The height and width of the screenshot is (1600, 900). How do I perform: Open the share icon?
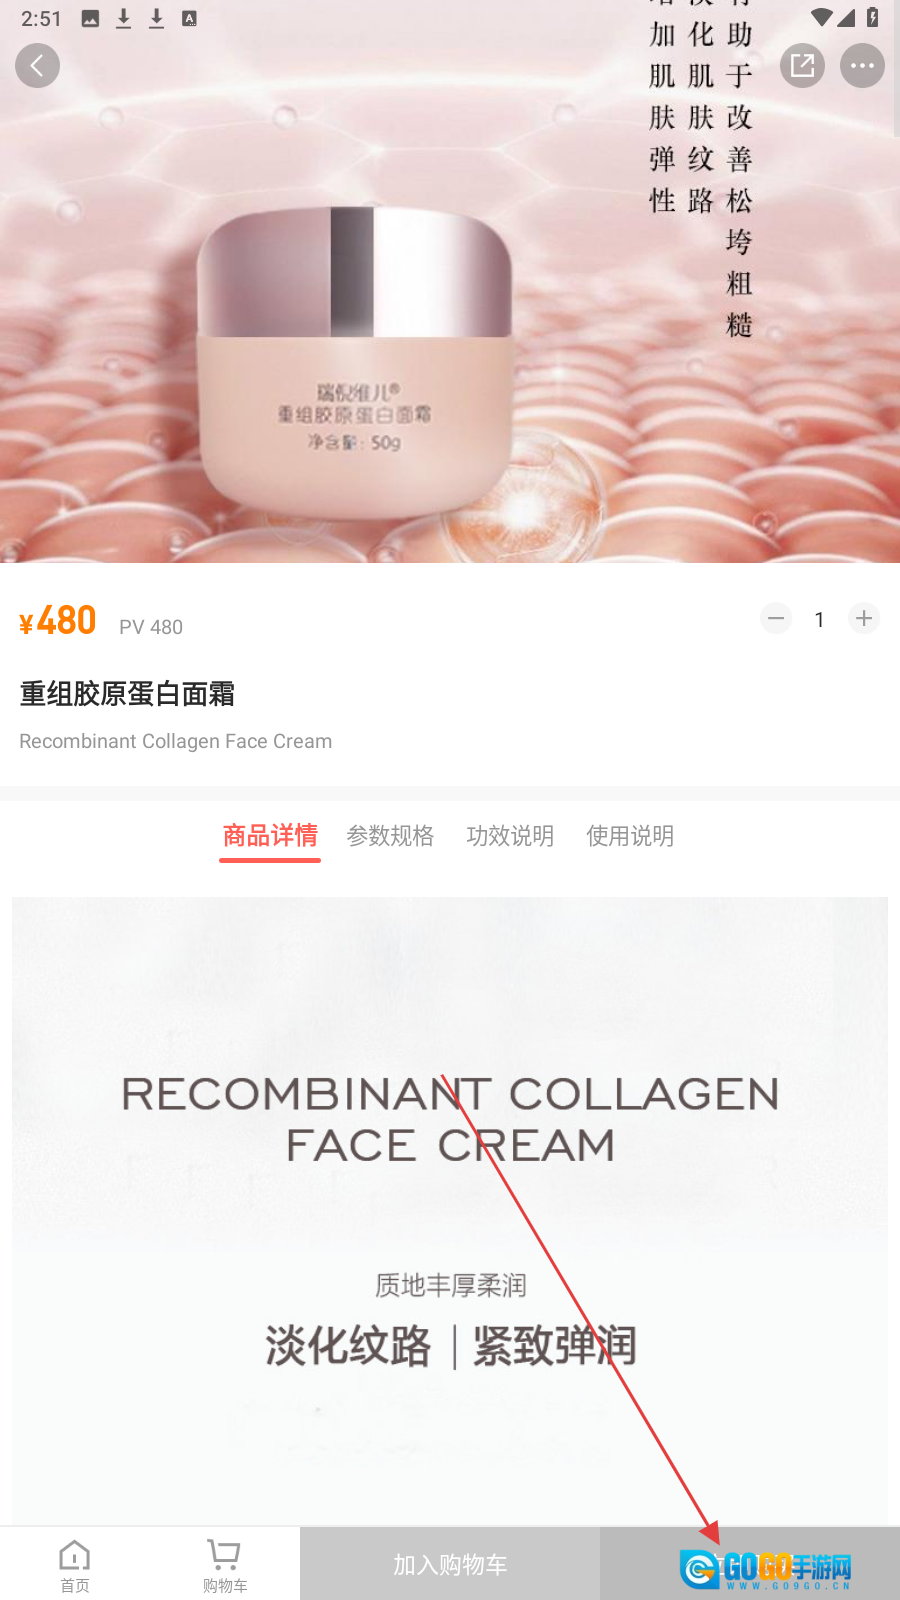802,66
